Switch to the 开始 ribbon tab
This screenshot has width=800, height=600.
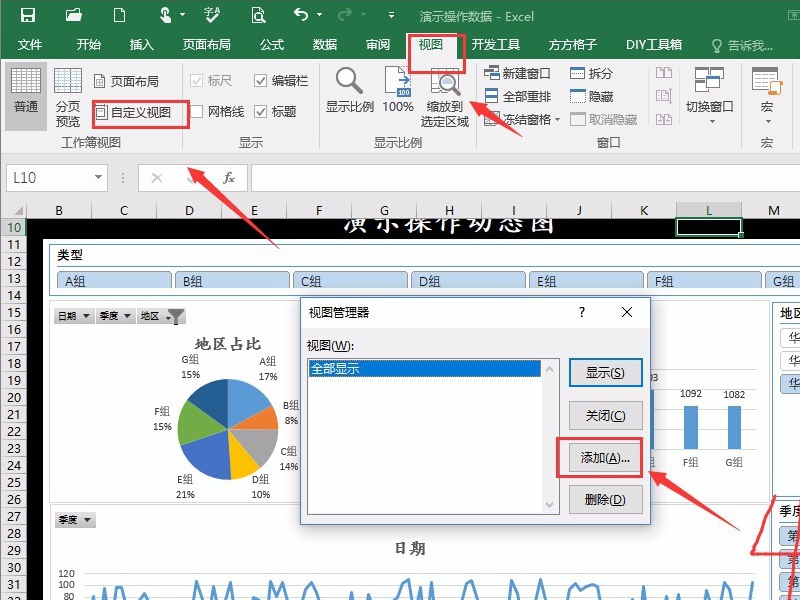(x=89, y=45)
